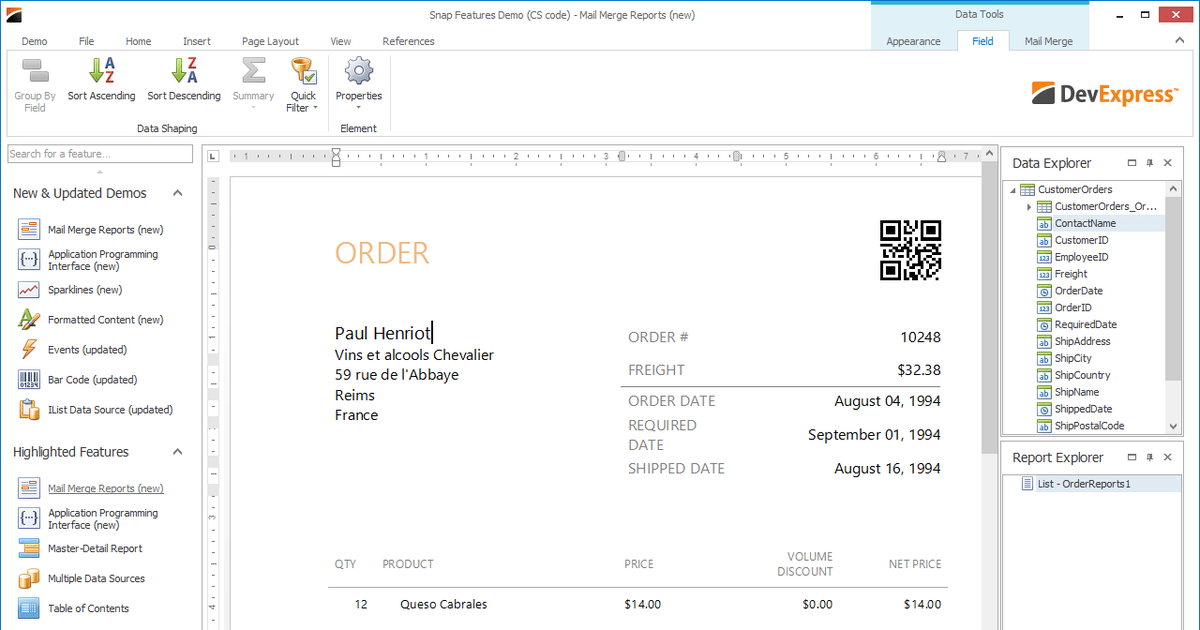Open the Page Layout ribbon tab
The image size is (1200, 630).
click(270, 41)
